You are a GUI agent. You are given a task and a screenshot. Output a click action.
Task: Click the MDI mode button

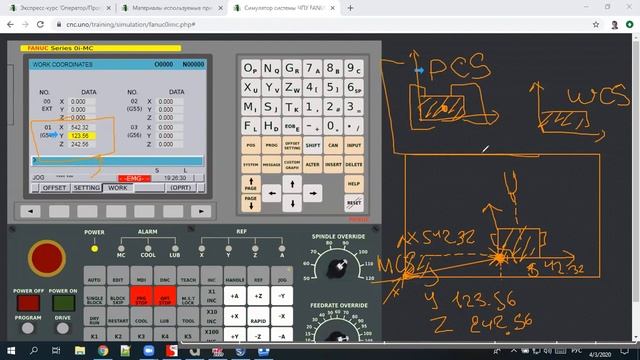[141, 276]
